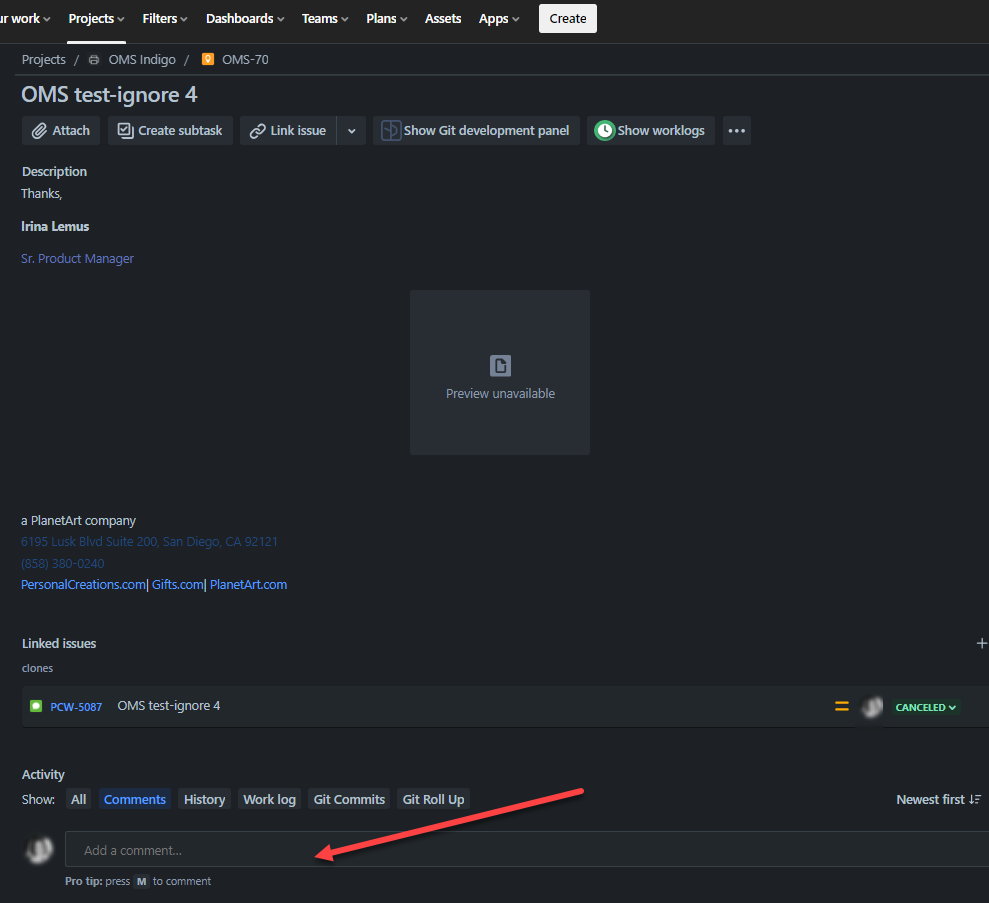Open Gifts.com link
Viewport: 989px width, 903px height.
tap(177, 585)
